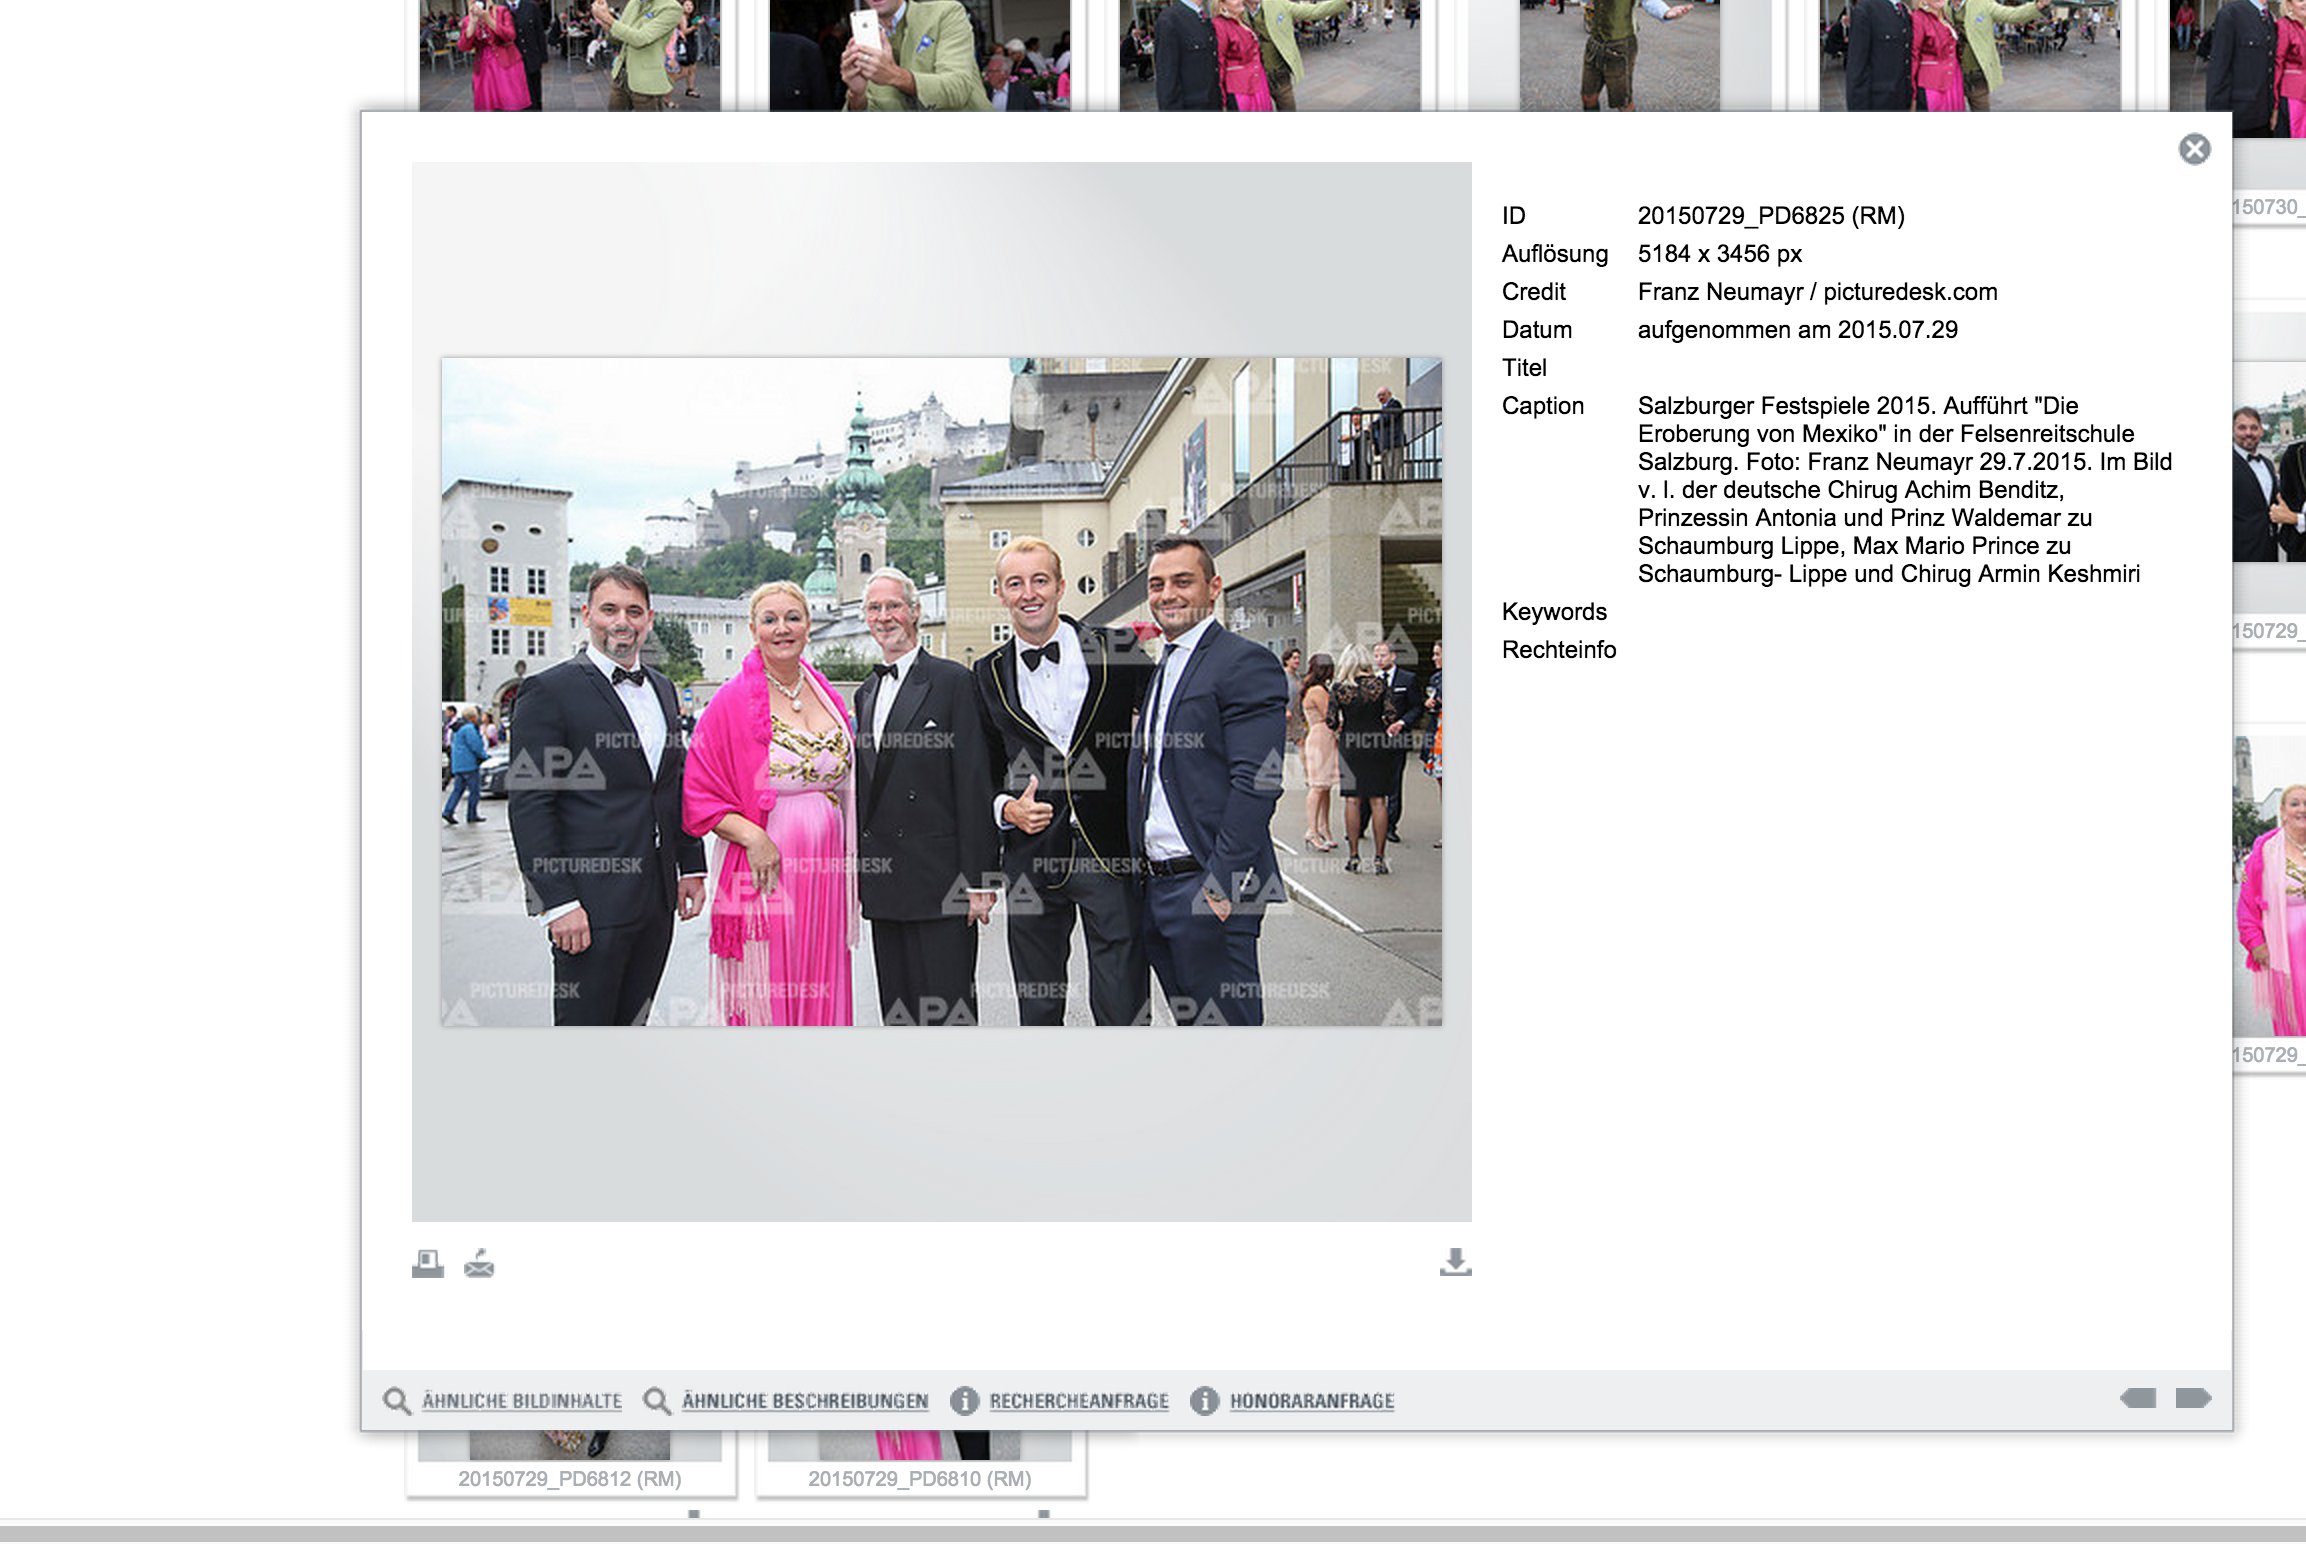Click the magnifier icon beside Ähnliche Bildinhalte
This screenshot has height=1544, width=2306.
click(x=396, y=1401)
